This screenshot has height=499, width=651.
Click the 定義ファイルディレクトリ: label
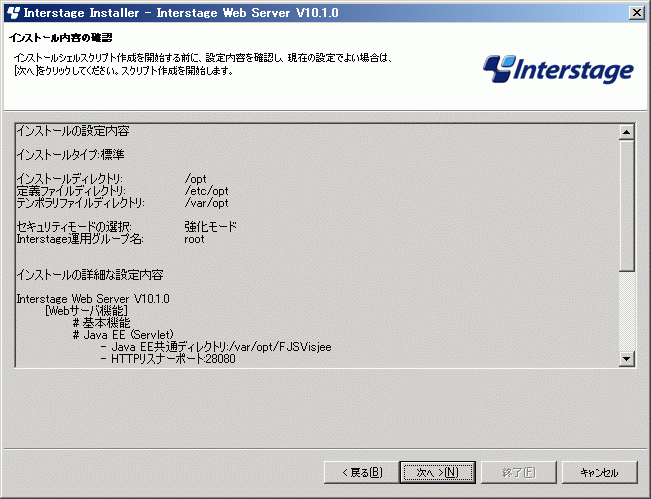[71, 191]
